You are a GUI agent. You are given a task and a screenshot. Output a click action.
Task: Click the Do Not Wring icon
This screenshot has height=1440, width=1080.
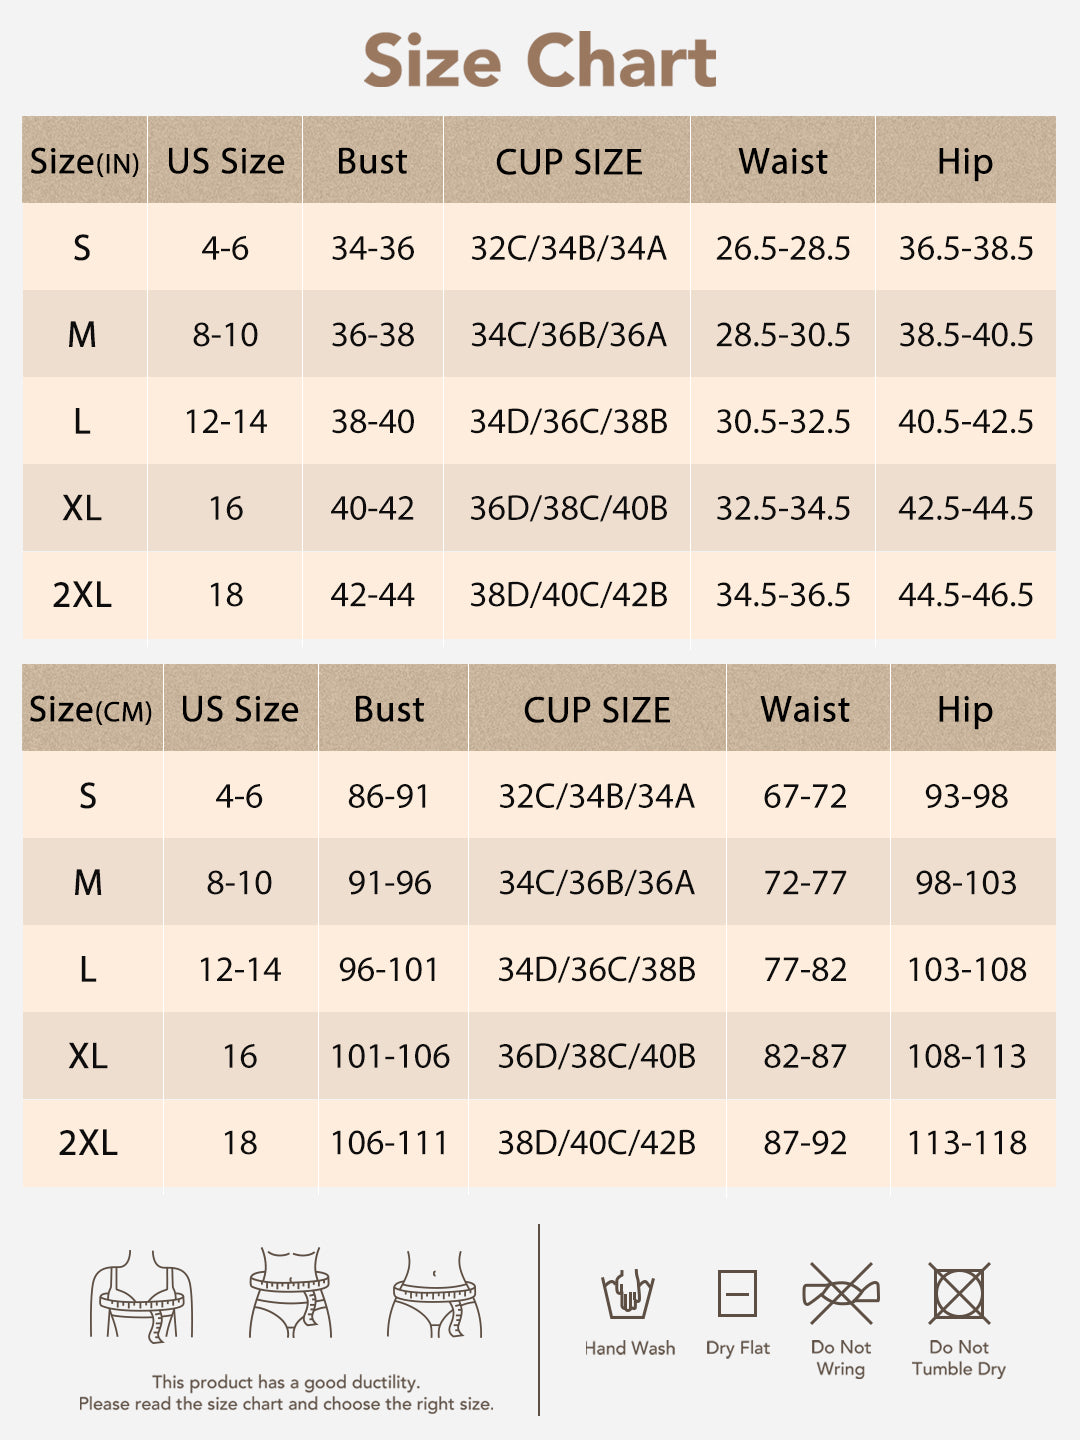(x=841, y=1293)
